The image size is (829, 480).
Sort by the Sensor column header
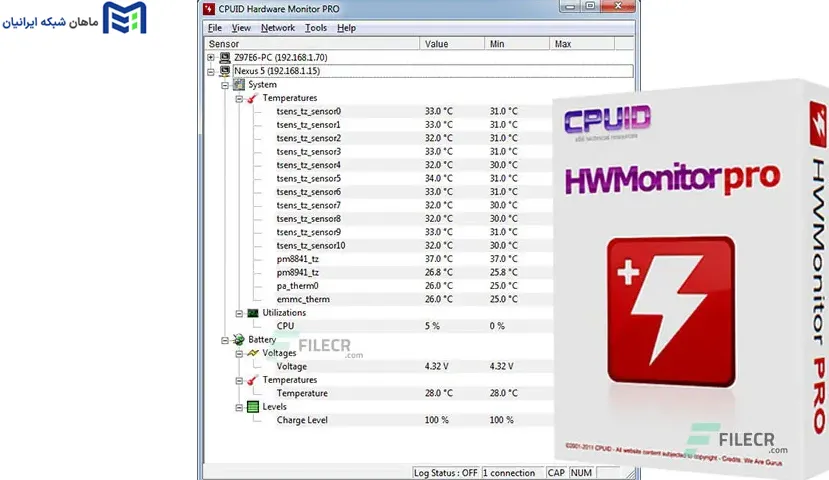coord(312,44)
